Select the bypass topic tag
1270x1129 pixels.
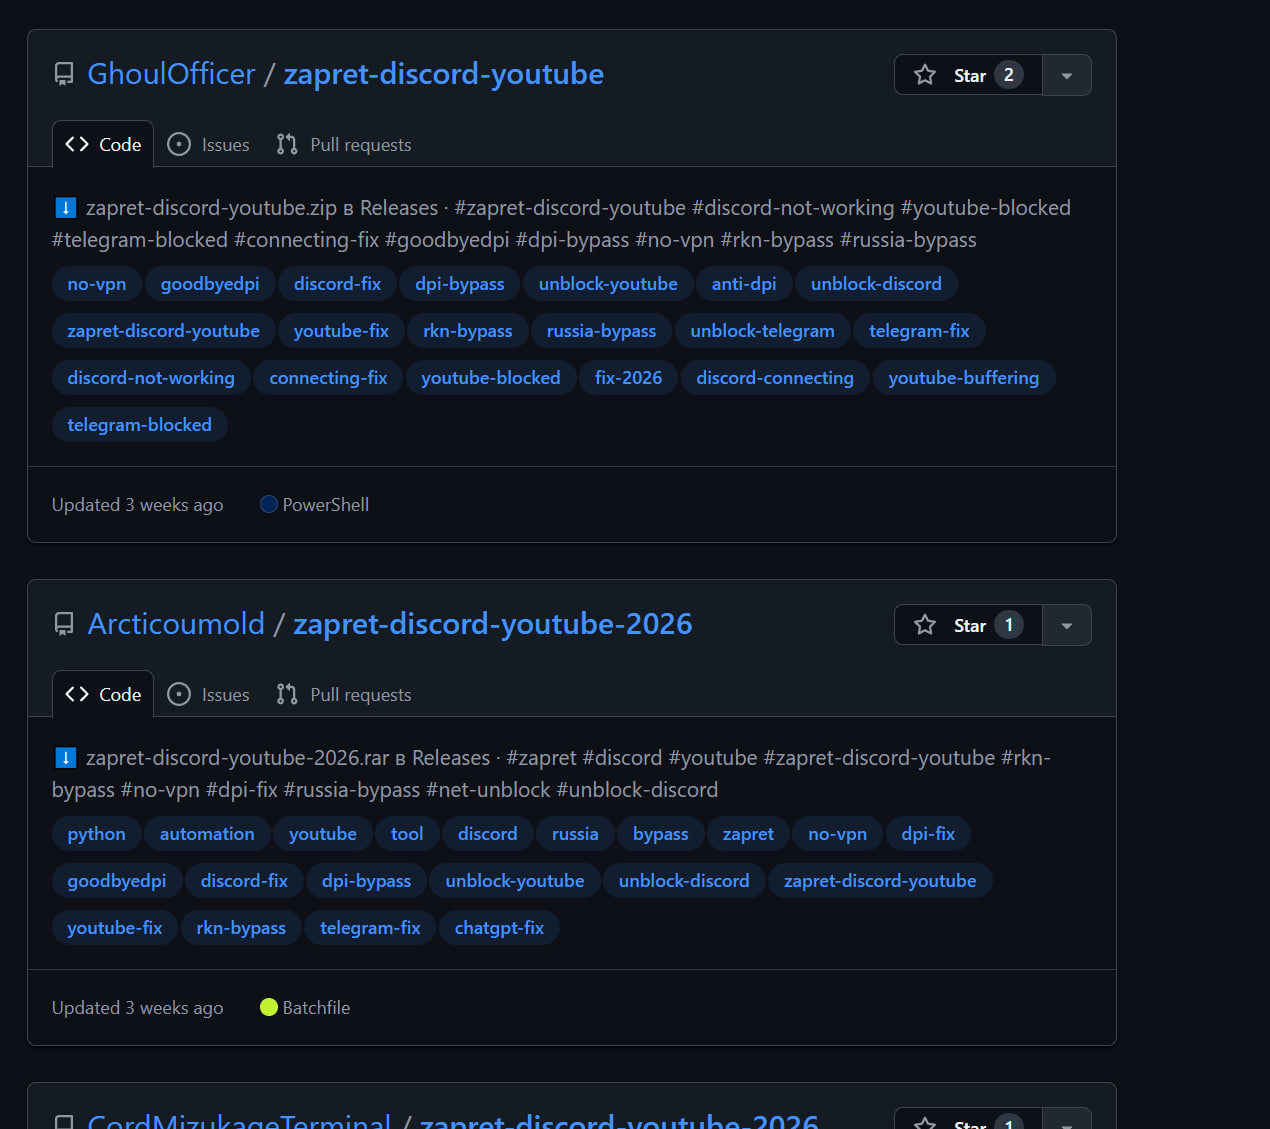point(660,834)
